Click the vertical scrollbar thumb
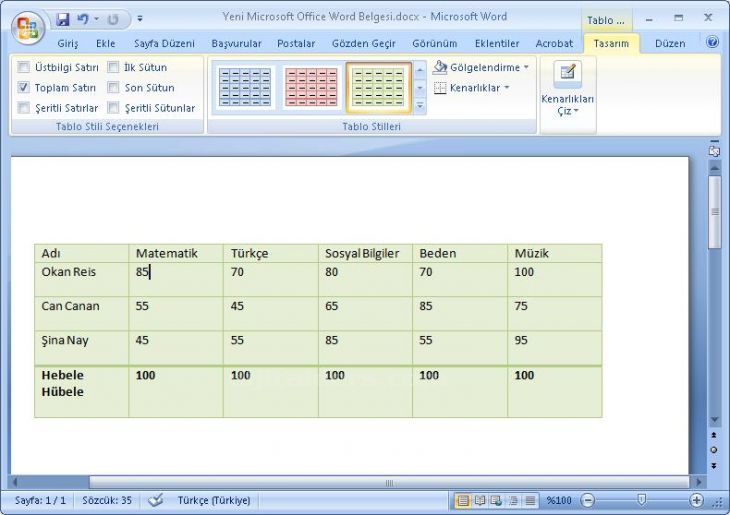Image resolution: width=730 pixels, height=515 pixels. tap(714, 212)
